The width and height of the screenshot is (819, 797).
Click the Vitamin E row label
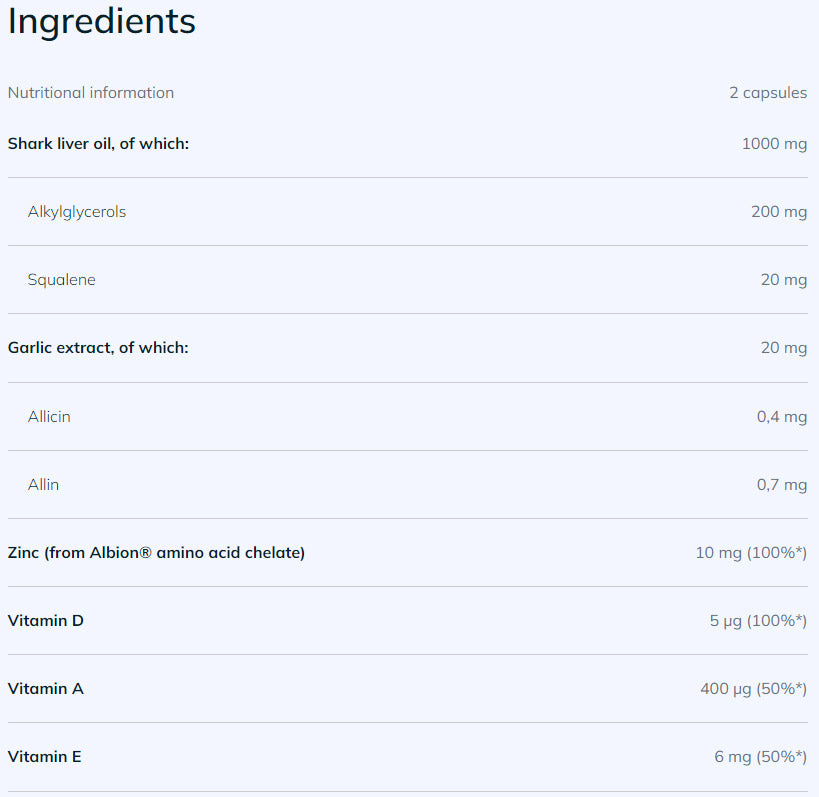[44, 756]
